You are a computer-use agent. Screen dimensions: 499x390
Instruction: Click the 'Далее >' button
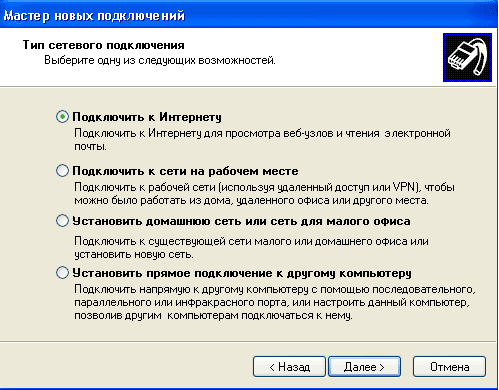click(x=364, y=367)
